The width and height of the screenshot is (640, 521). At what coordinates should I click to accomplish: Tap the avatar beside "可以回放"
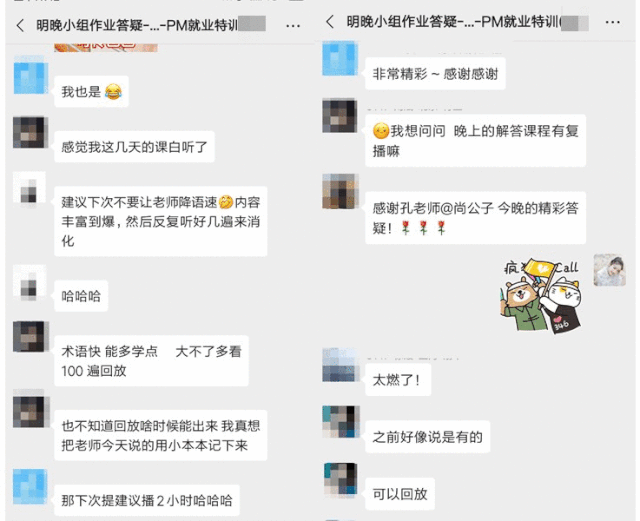coord(341,480)
